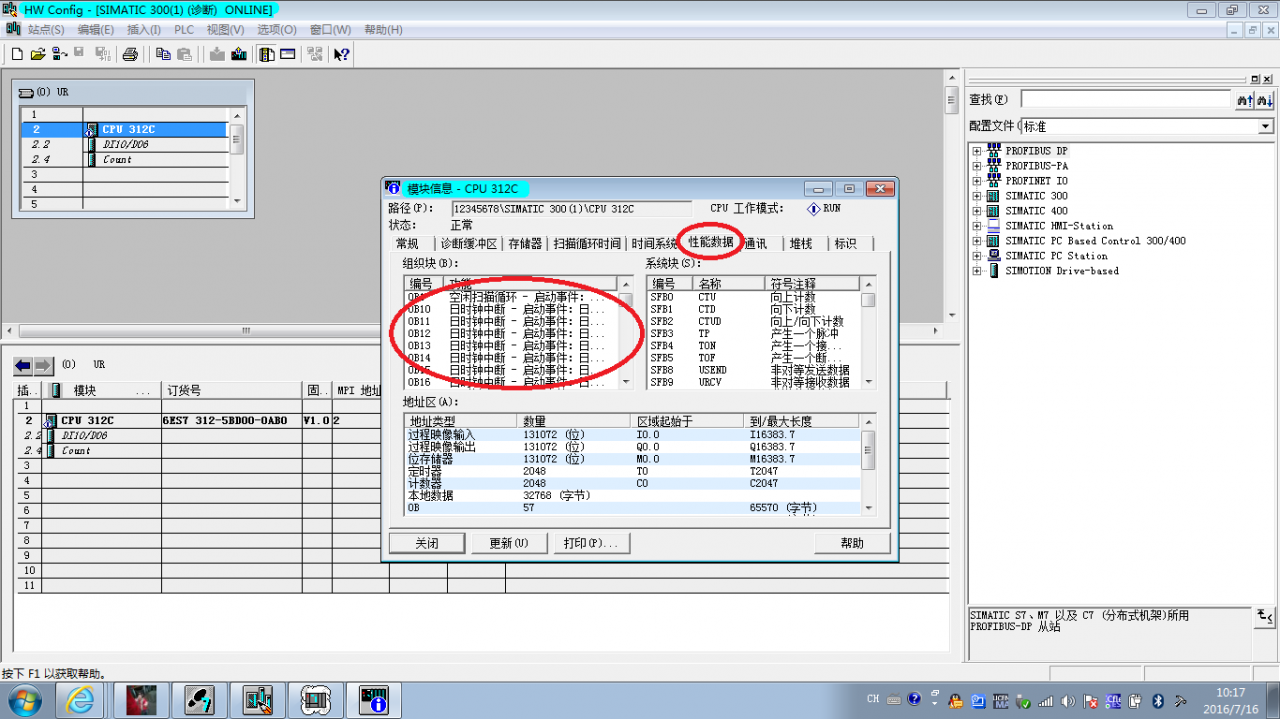This screenshot has width=1280, height=719.
Task: Expand the PROFINET IO catalog node
Action: pos(976,181)
